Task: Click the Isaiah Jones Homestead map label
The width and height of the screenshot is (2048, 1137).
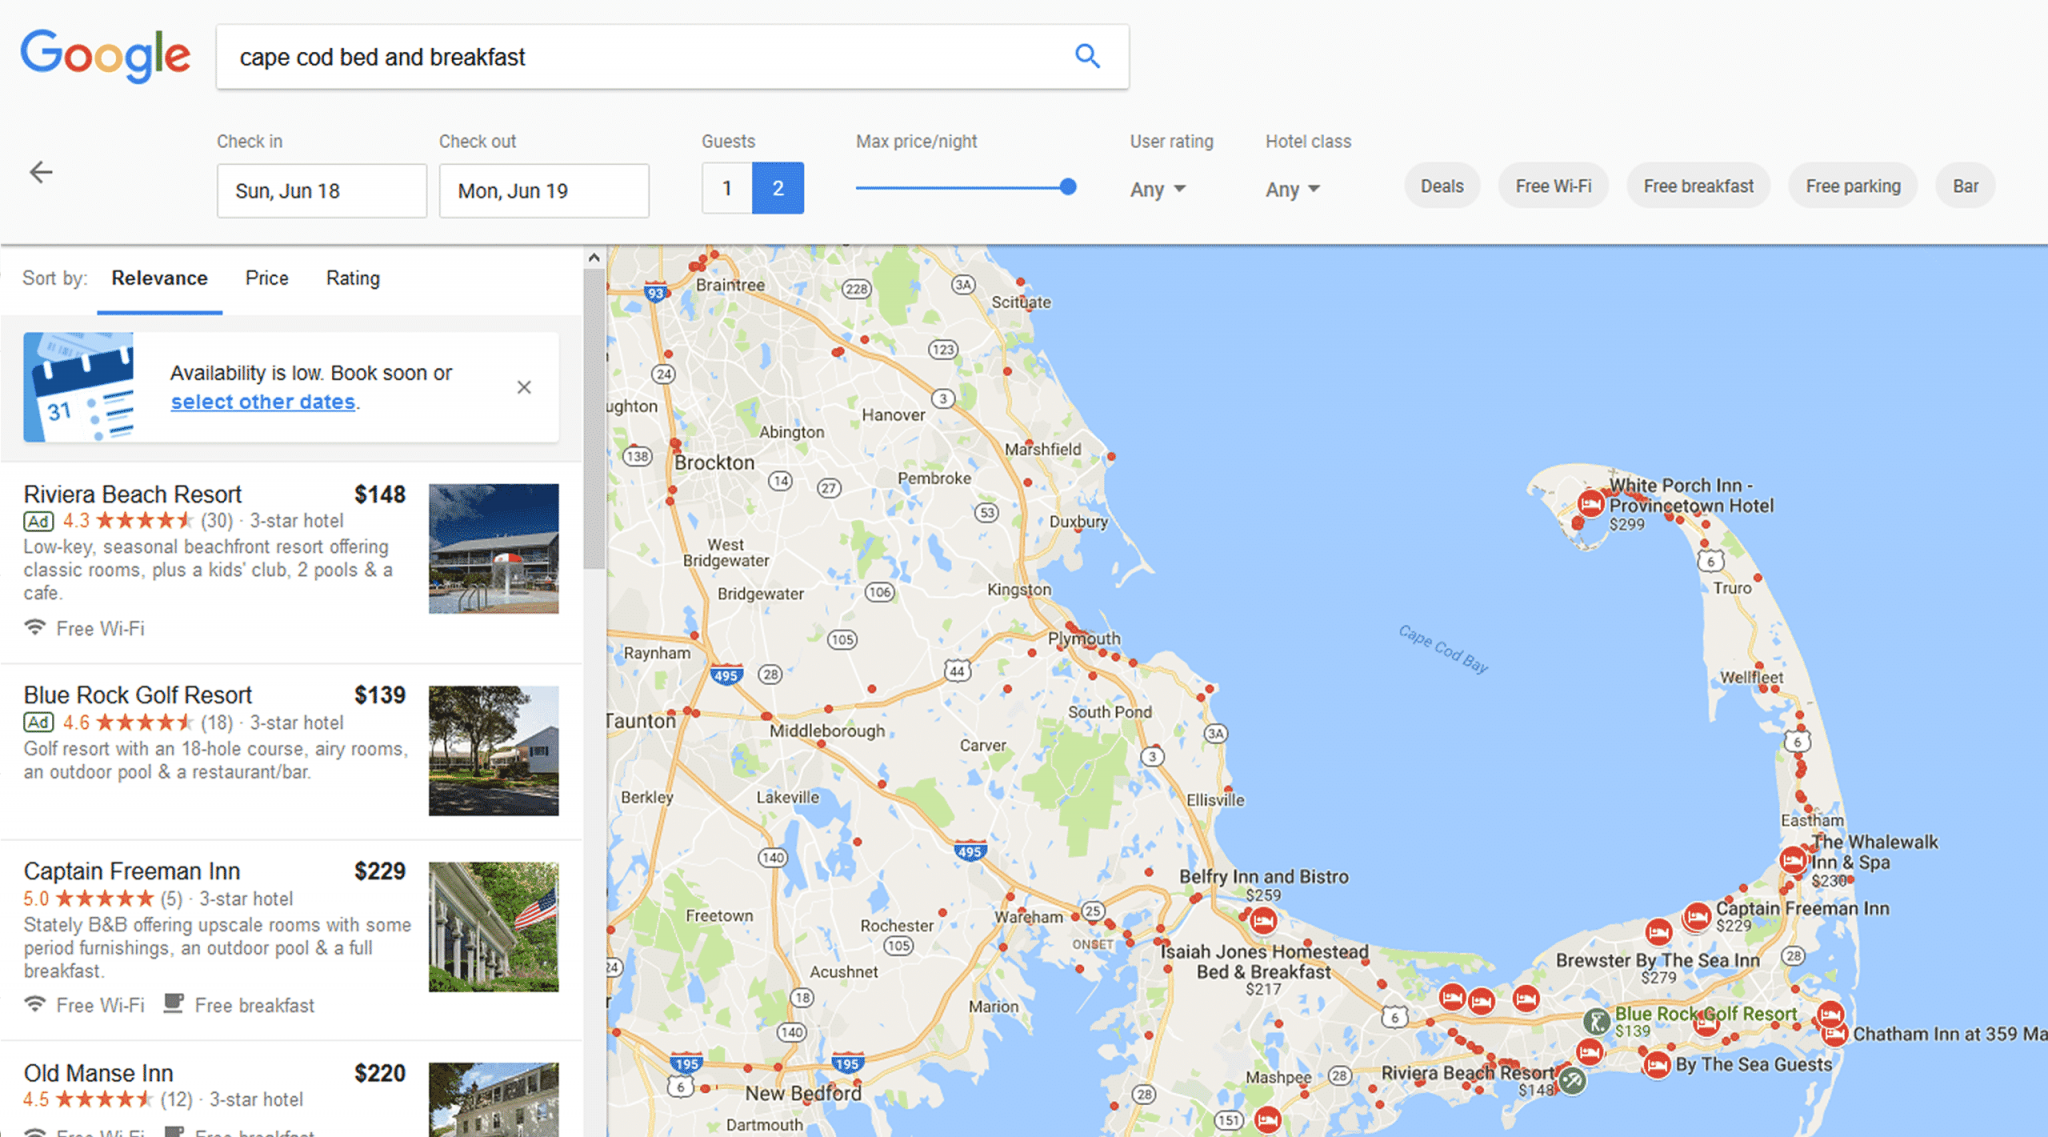Action: tap(1265, 961)
